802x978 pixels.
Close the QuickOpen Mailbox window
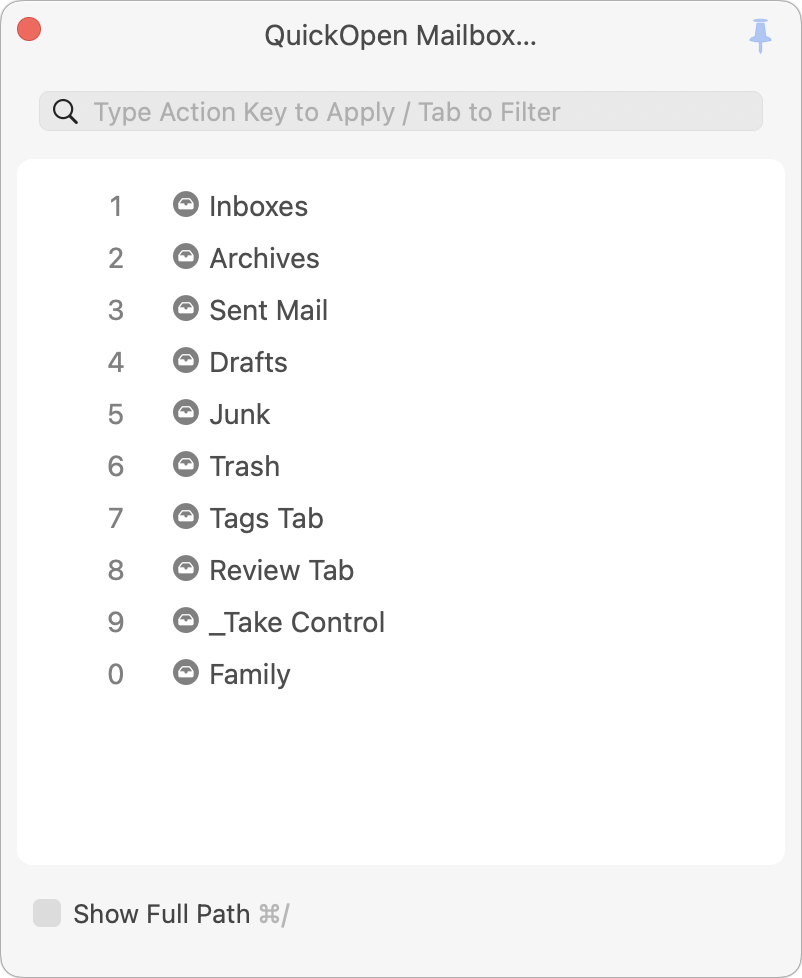(29, 30)
